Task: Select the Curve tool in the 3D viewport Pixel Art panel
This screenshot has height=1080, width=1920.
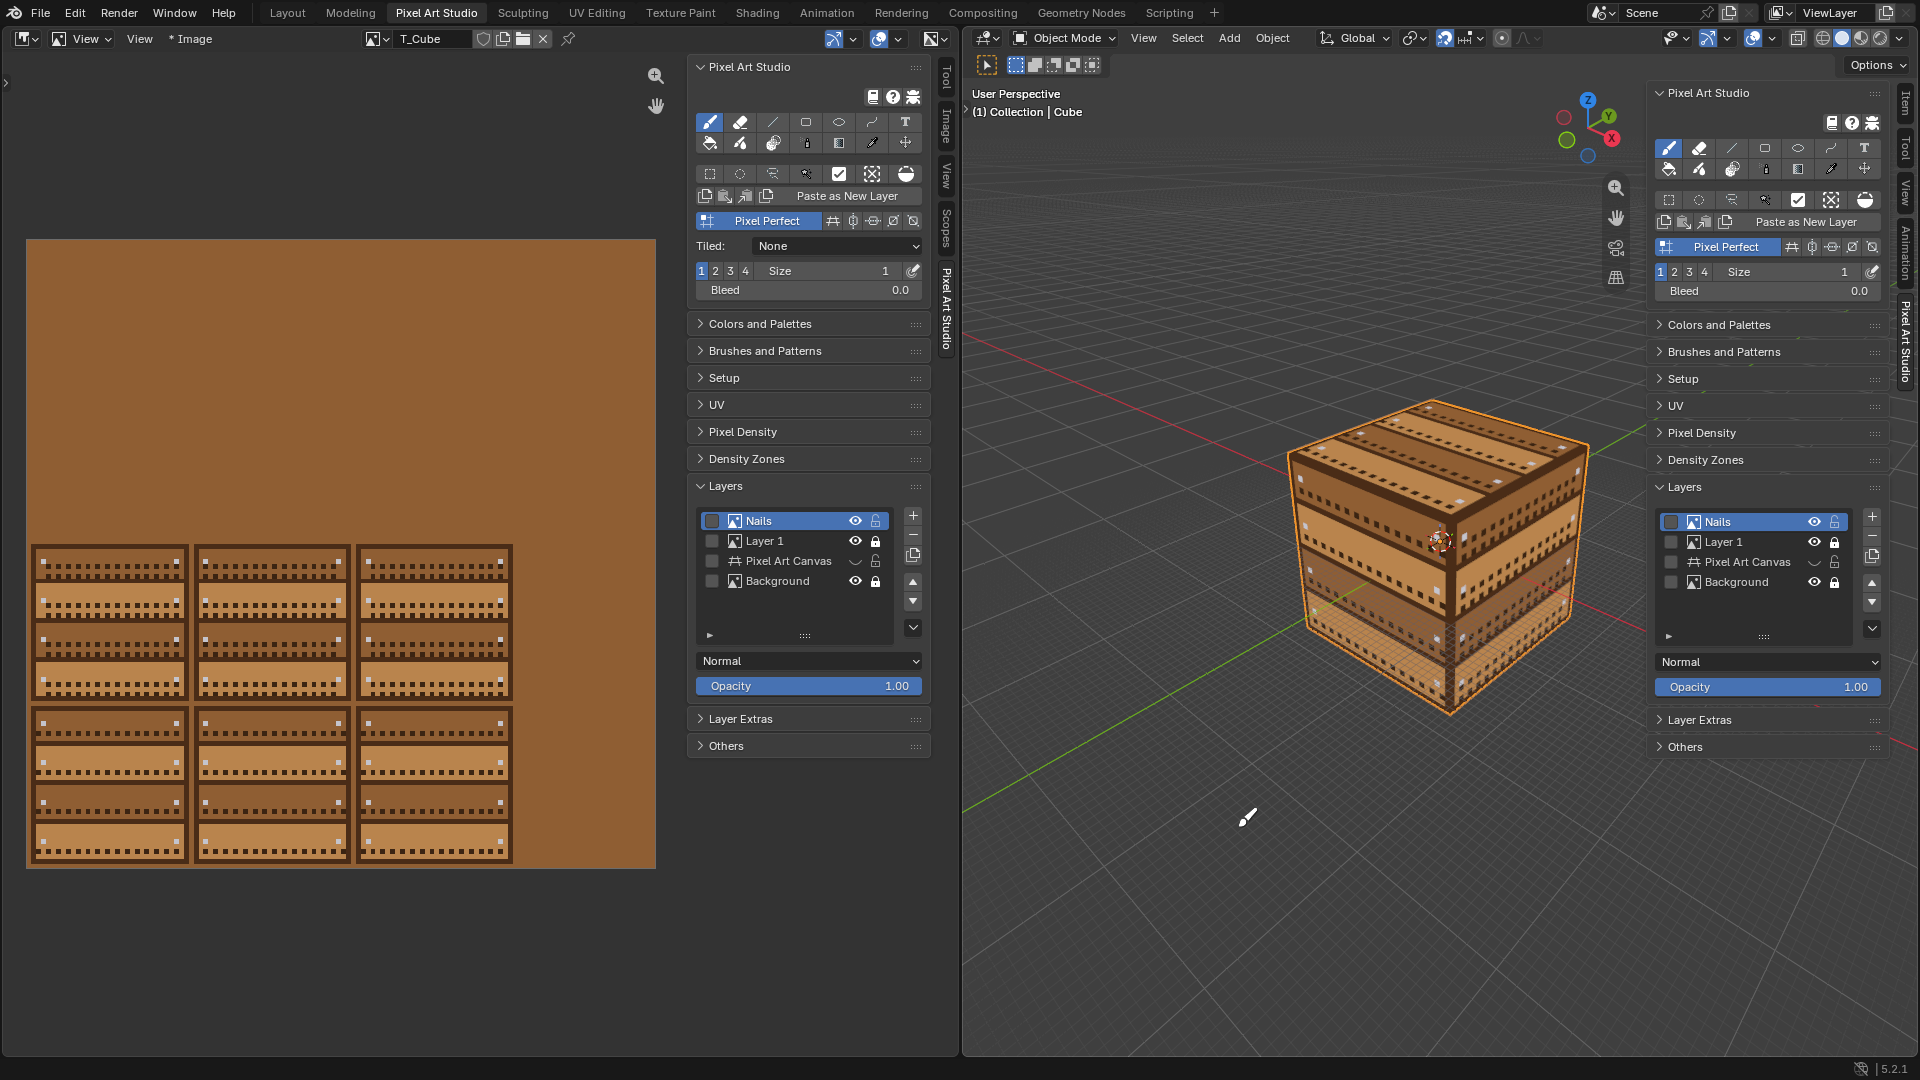Action: [x=1831, y=148]
